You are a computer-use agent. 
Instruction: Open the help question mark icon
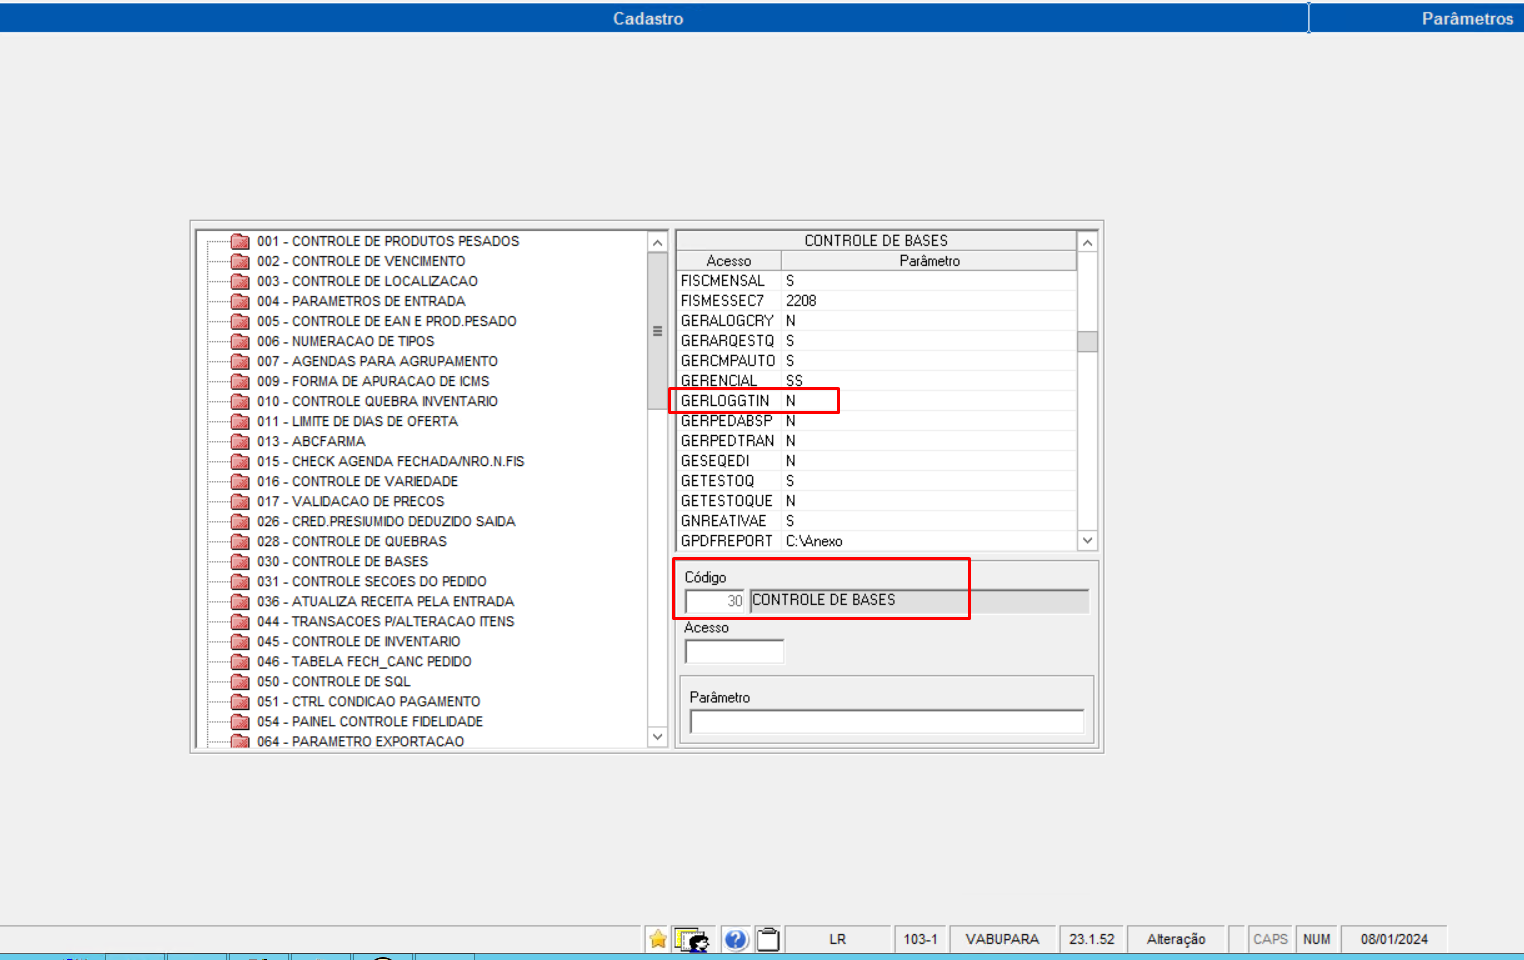737,939
